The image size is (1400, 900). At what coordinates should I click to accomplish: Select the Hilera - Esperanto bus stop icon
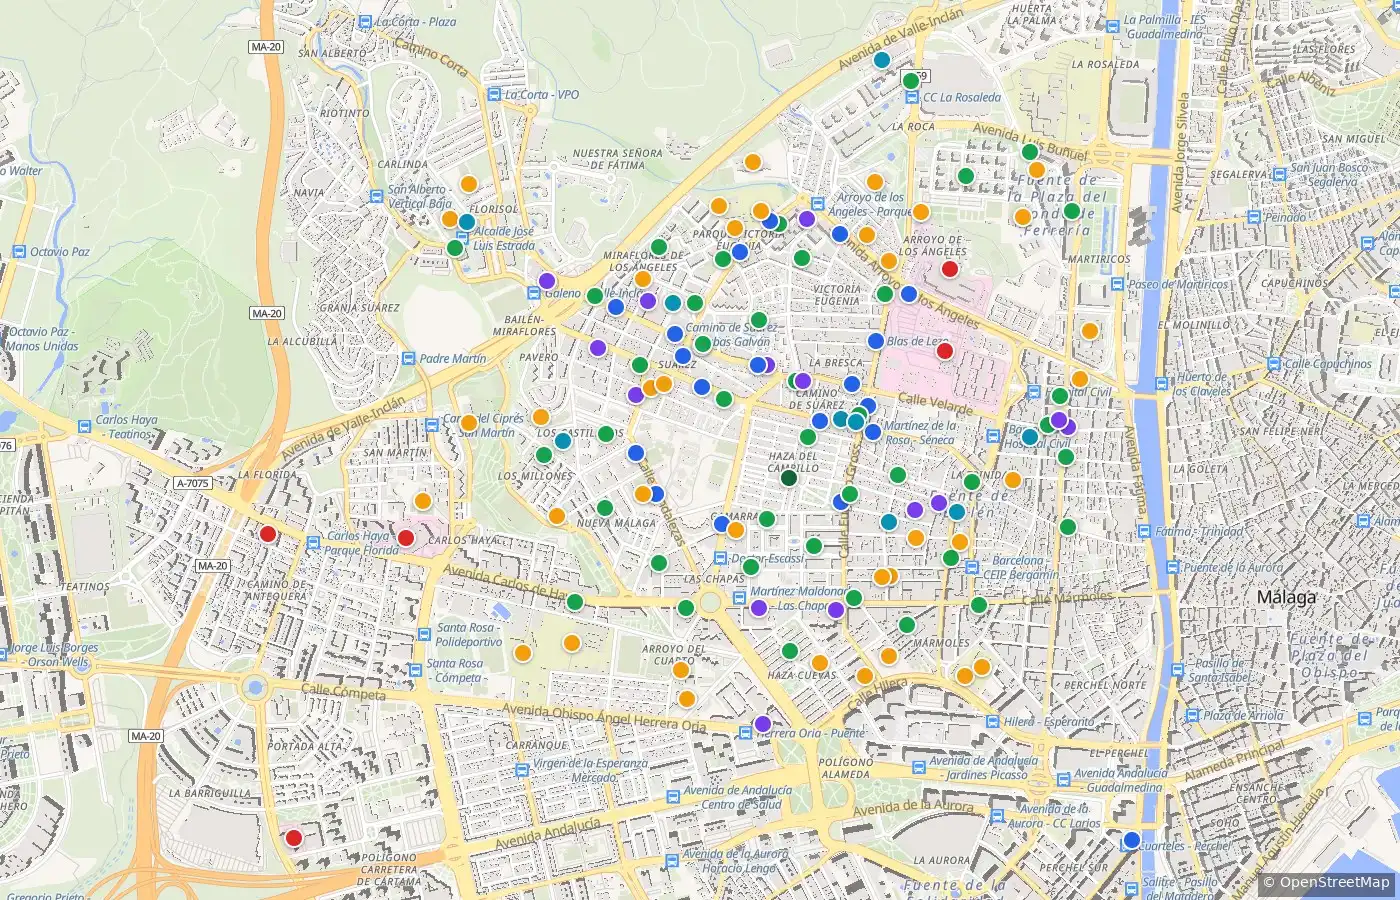[992, 721]
